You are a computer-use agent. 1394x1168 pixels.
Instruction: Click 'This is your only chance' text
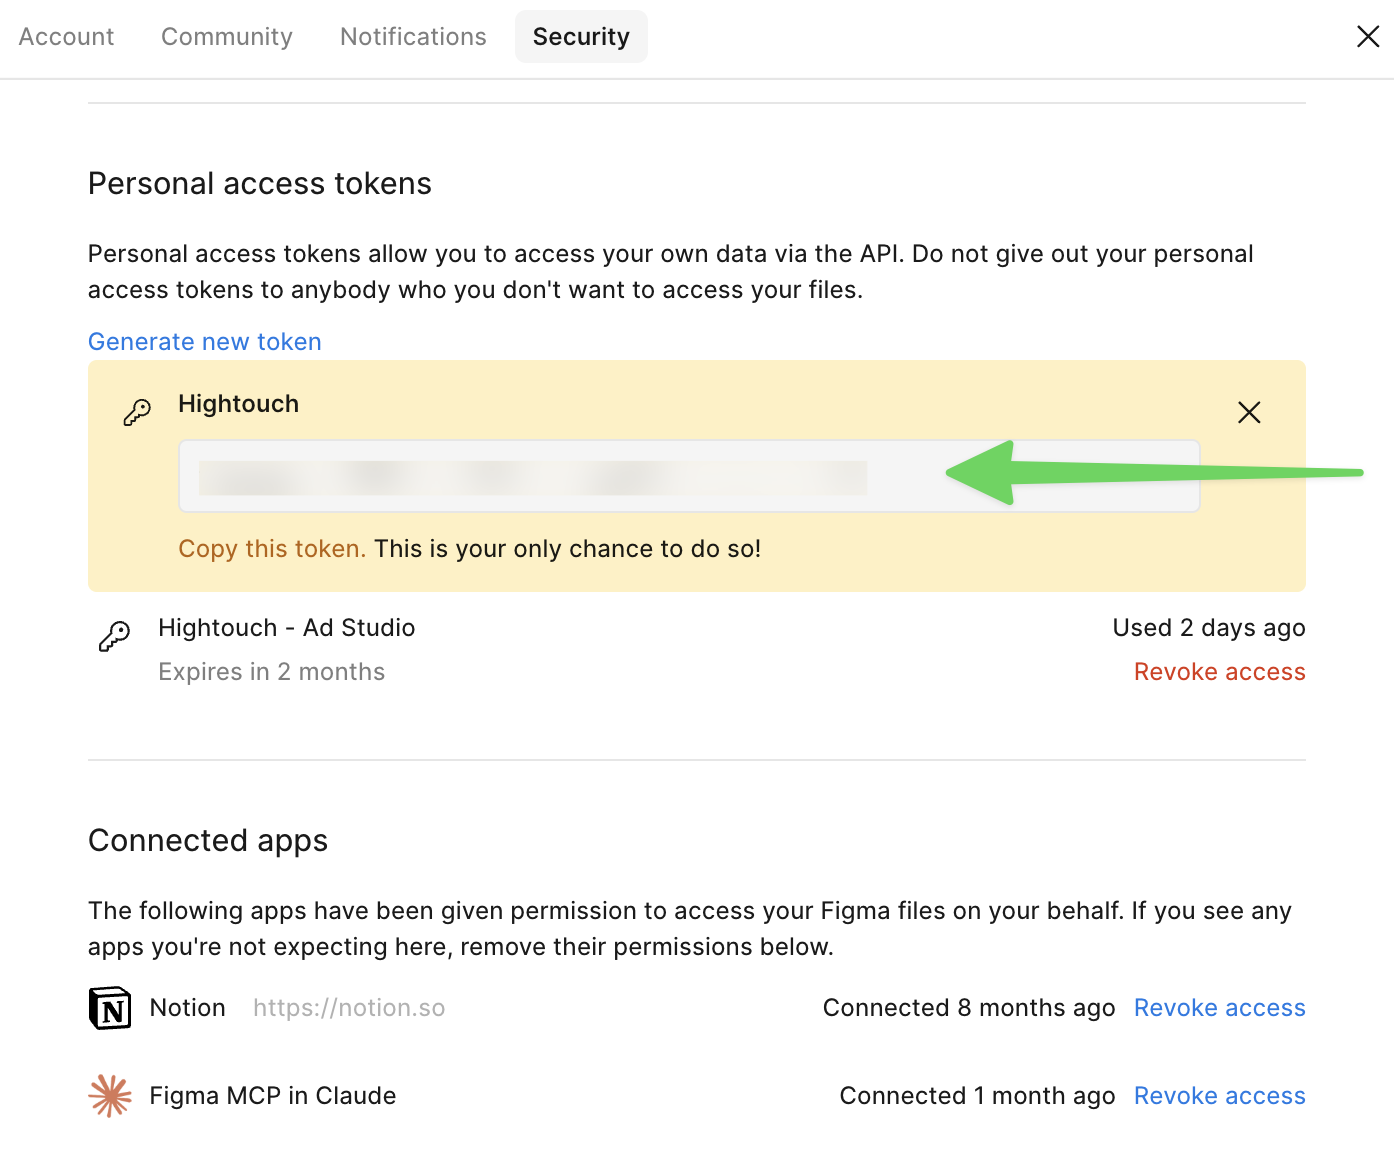(x=568, y=549)
